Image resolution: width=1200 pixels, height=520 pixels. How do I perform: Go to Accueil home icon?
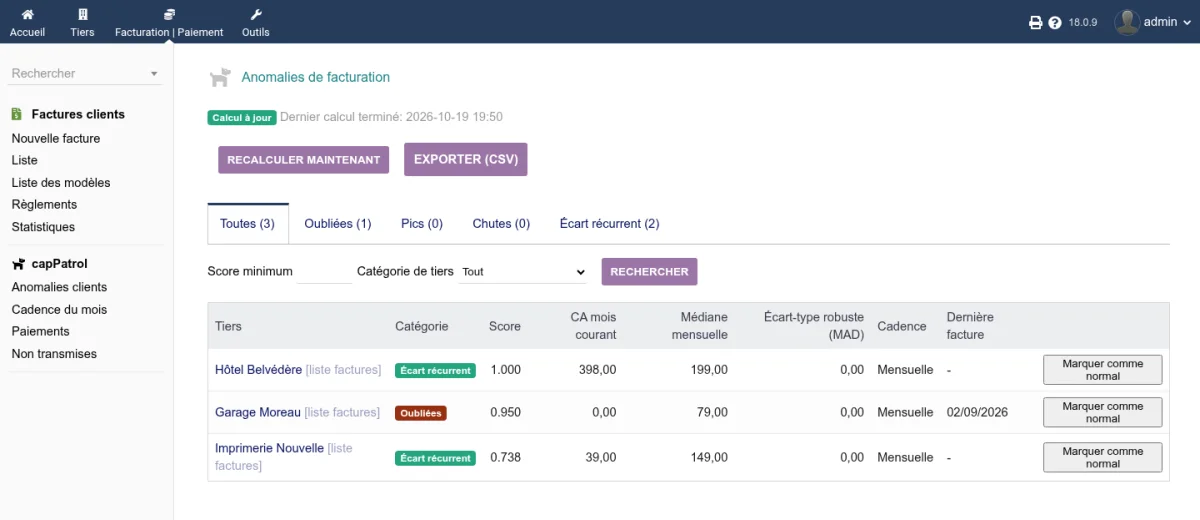tap(27, 14)
